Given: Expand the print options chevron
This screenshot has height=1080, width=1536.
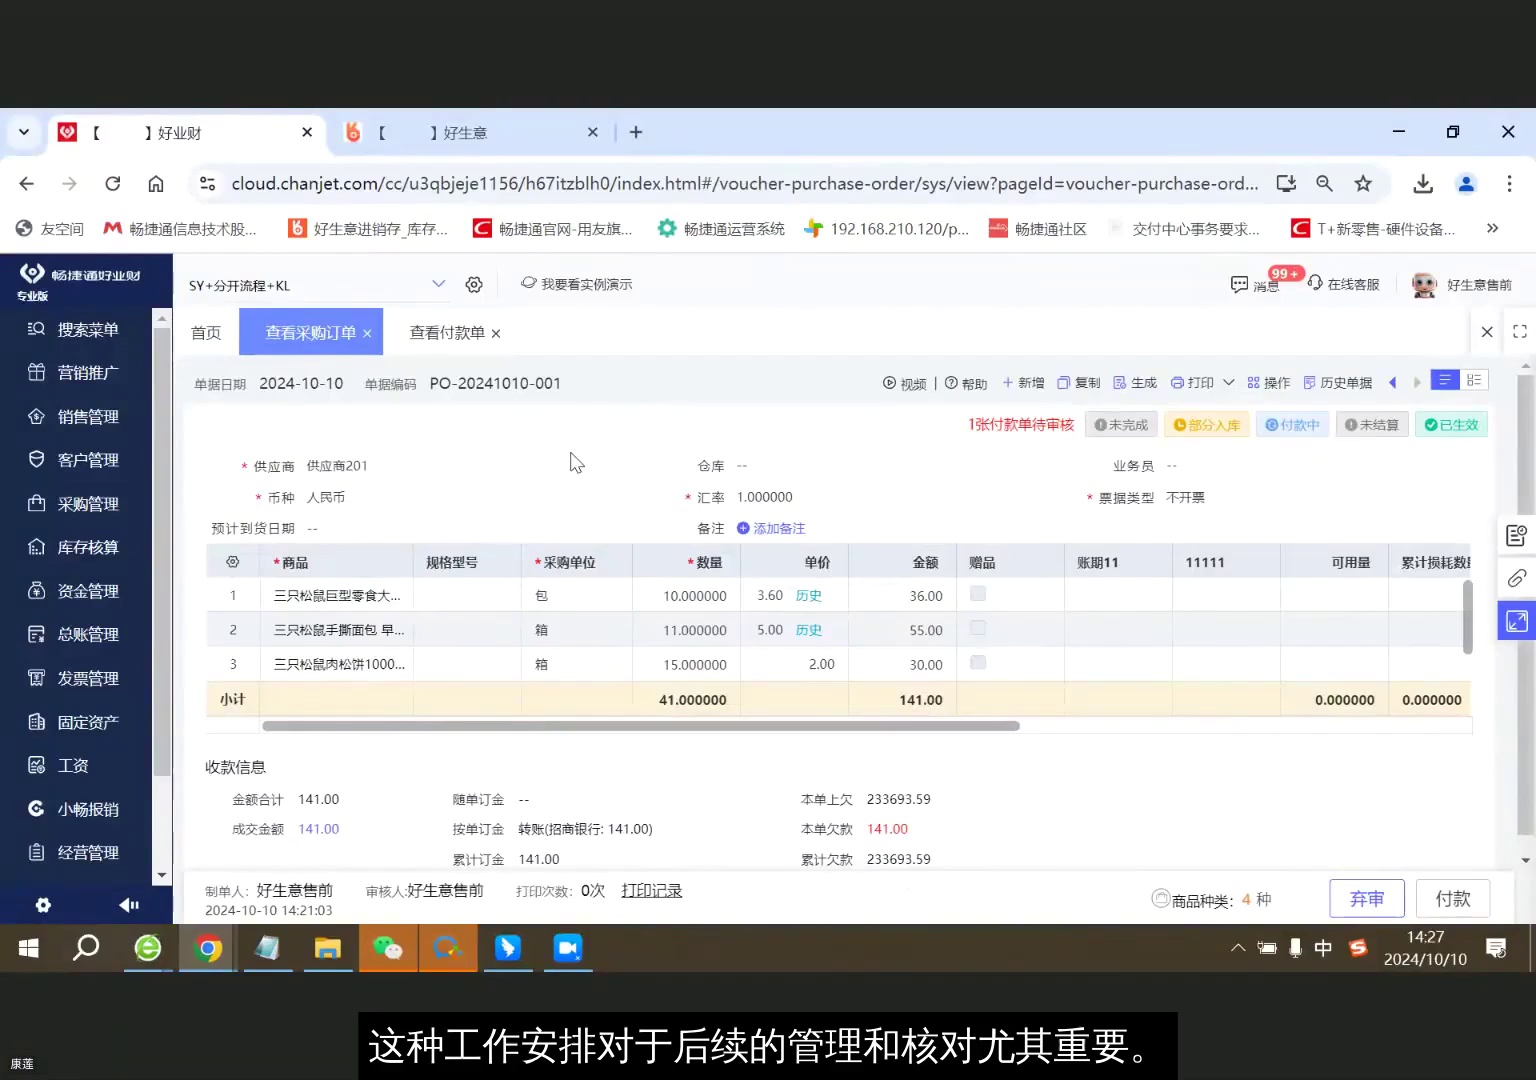Looking at the screenshot, I should click(x=1227, y=382).
